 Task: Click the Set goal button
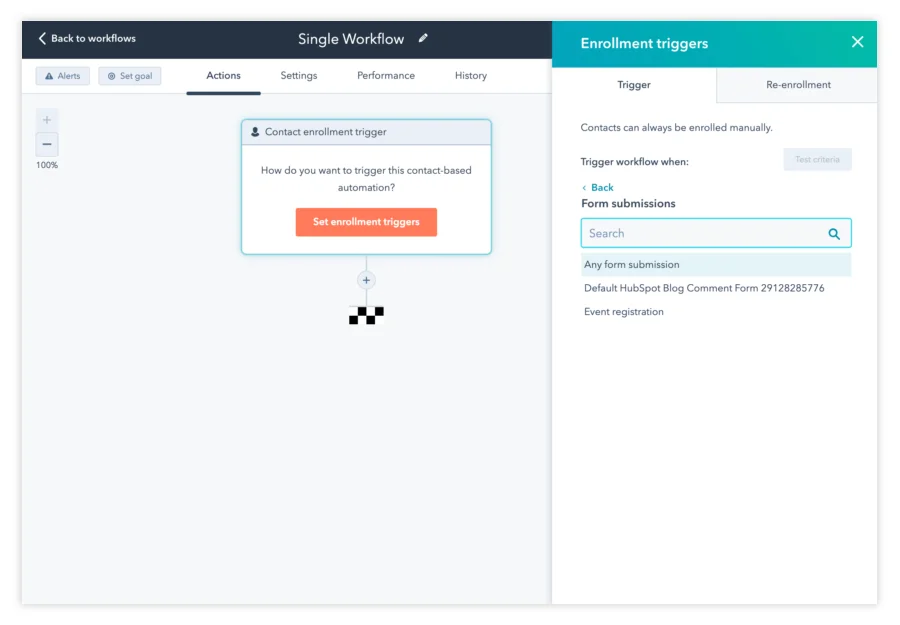coord(129,76)
